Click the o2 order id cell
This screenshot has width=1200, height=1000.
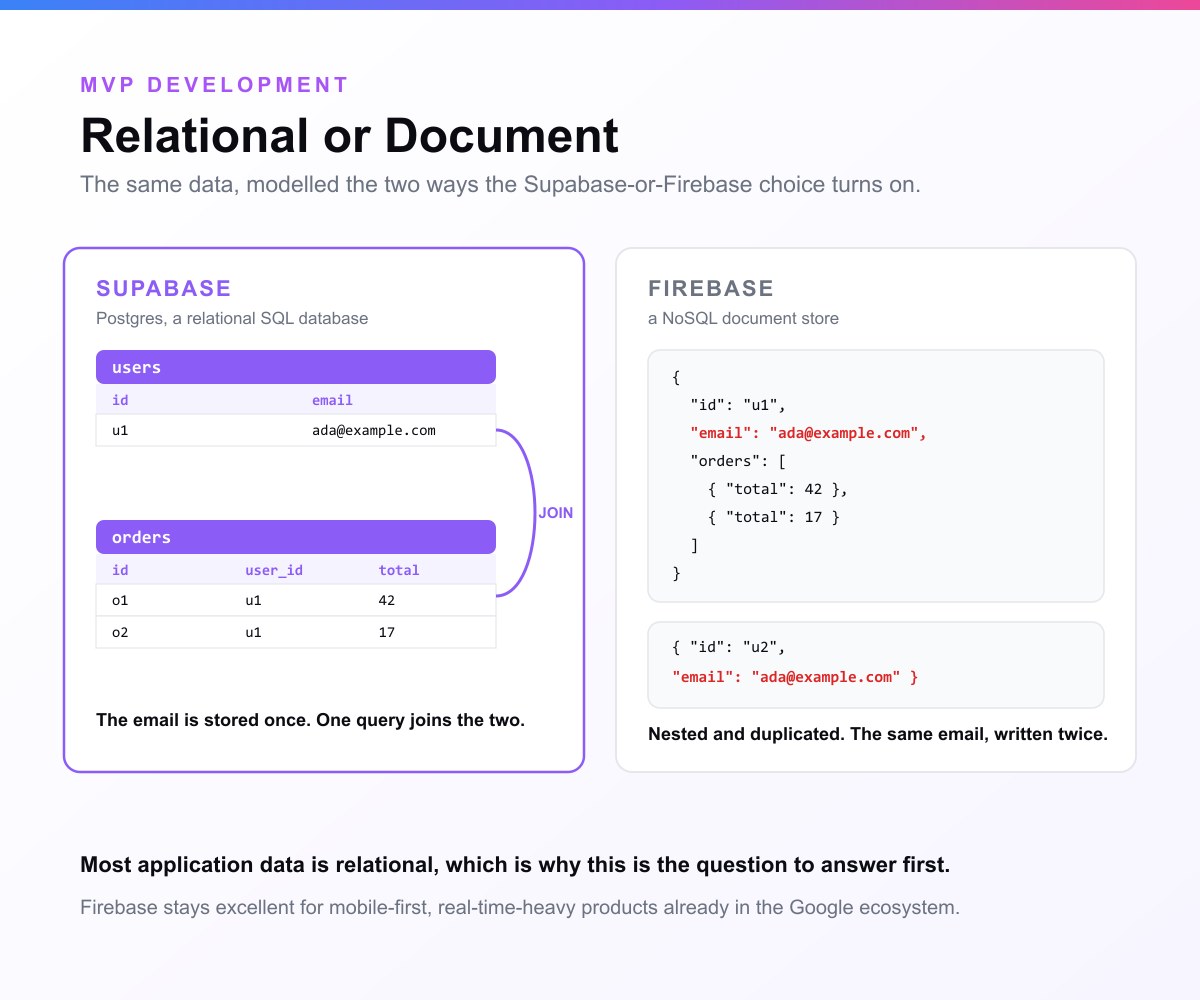[x=120, y=632]
